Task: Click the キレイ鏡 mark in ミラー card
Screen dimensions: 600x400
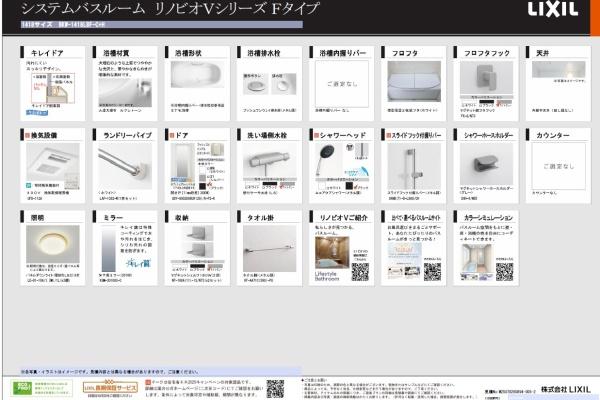Action: pyautogui.click(x=138, y=263)
